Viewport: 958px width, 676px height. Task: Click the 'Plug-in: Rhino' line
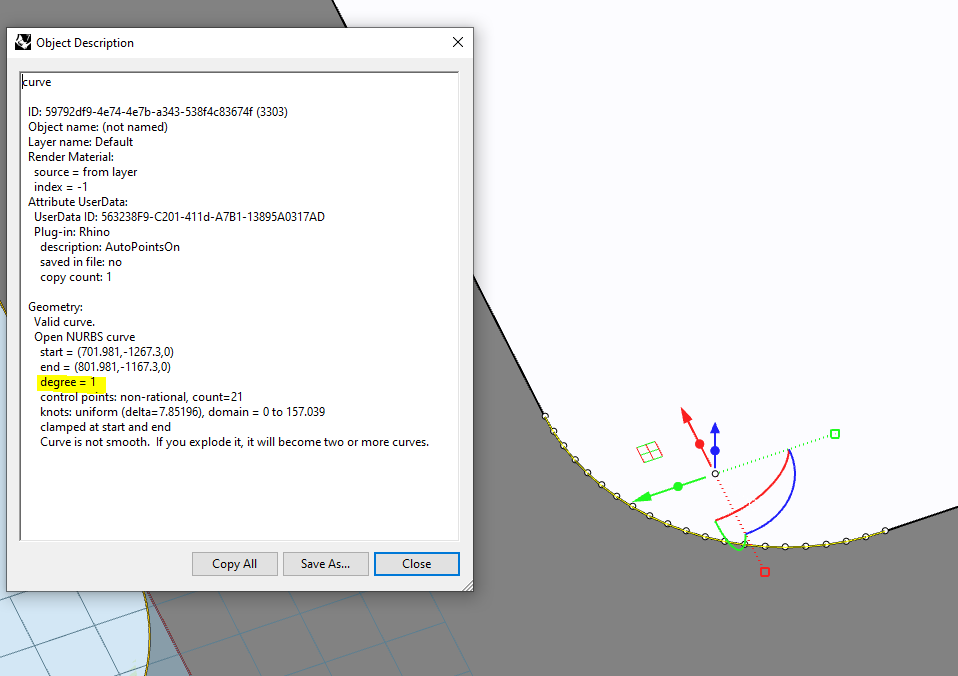click(x=72, y=232)
